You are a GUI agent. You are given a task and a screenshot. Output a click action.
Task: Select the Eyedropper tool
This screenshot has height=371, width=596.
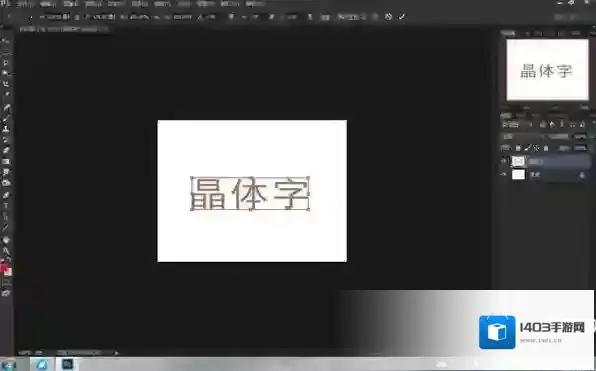pyautogui.click(x=6, y=94)
